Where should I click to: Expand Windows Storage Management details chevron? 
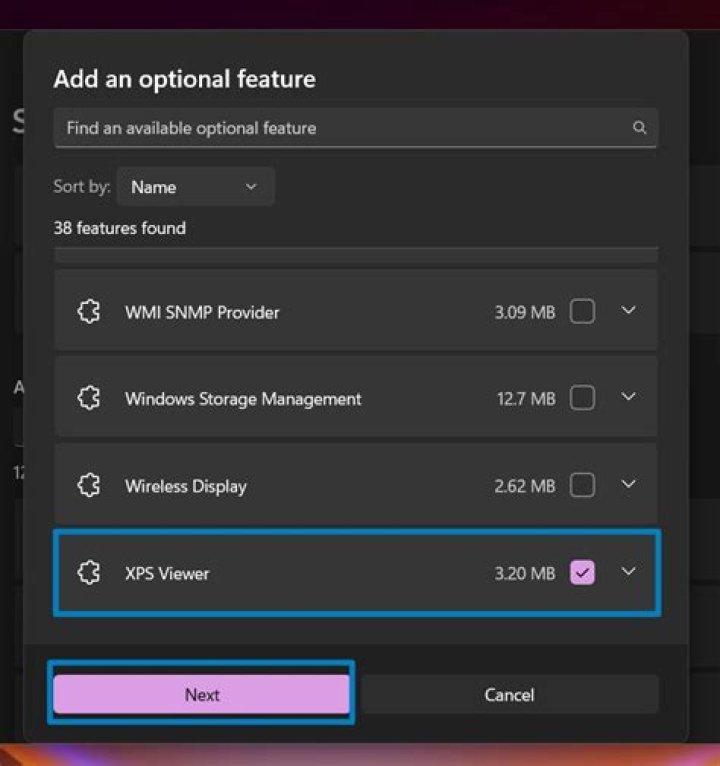pos(628,398)
